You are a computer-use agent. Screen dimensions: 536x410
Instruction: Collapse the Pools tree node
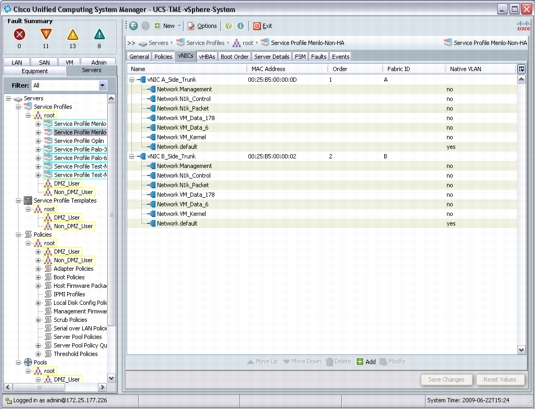pos(18,362)
